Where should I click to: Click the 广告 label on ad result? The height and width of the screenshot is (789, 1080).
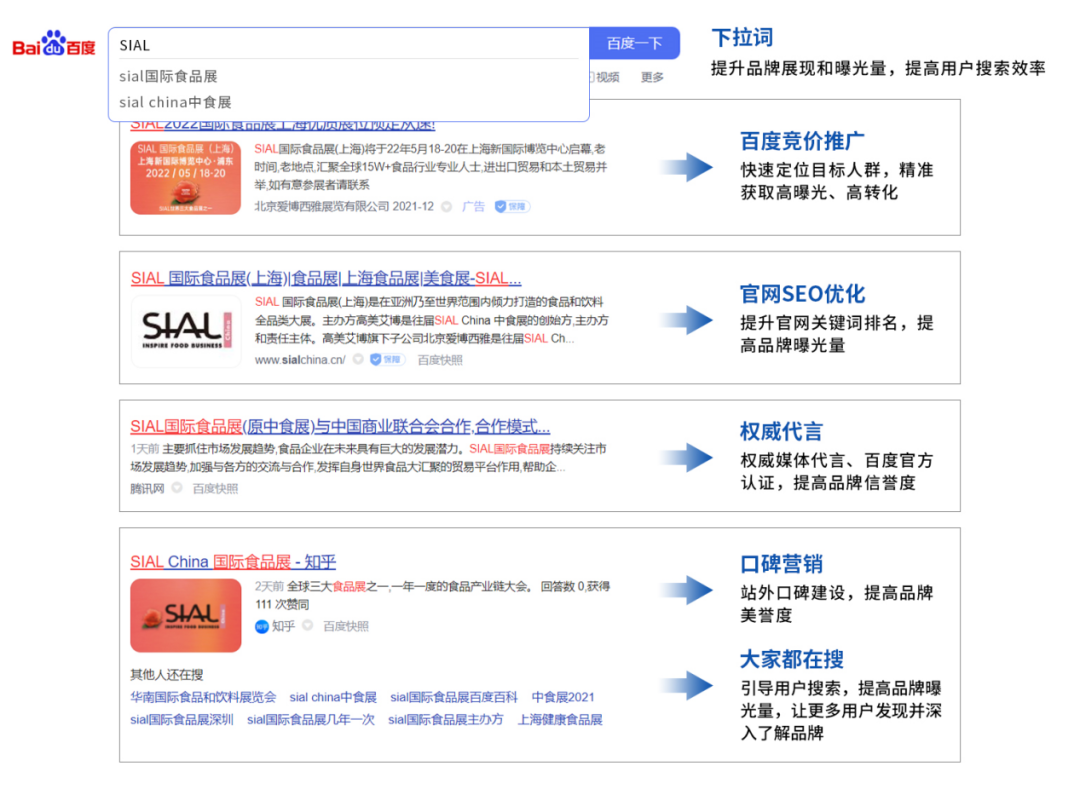pyautogui.click(x=473, y=206)
